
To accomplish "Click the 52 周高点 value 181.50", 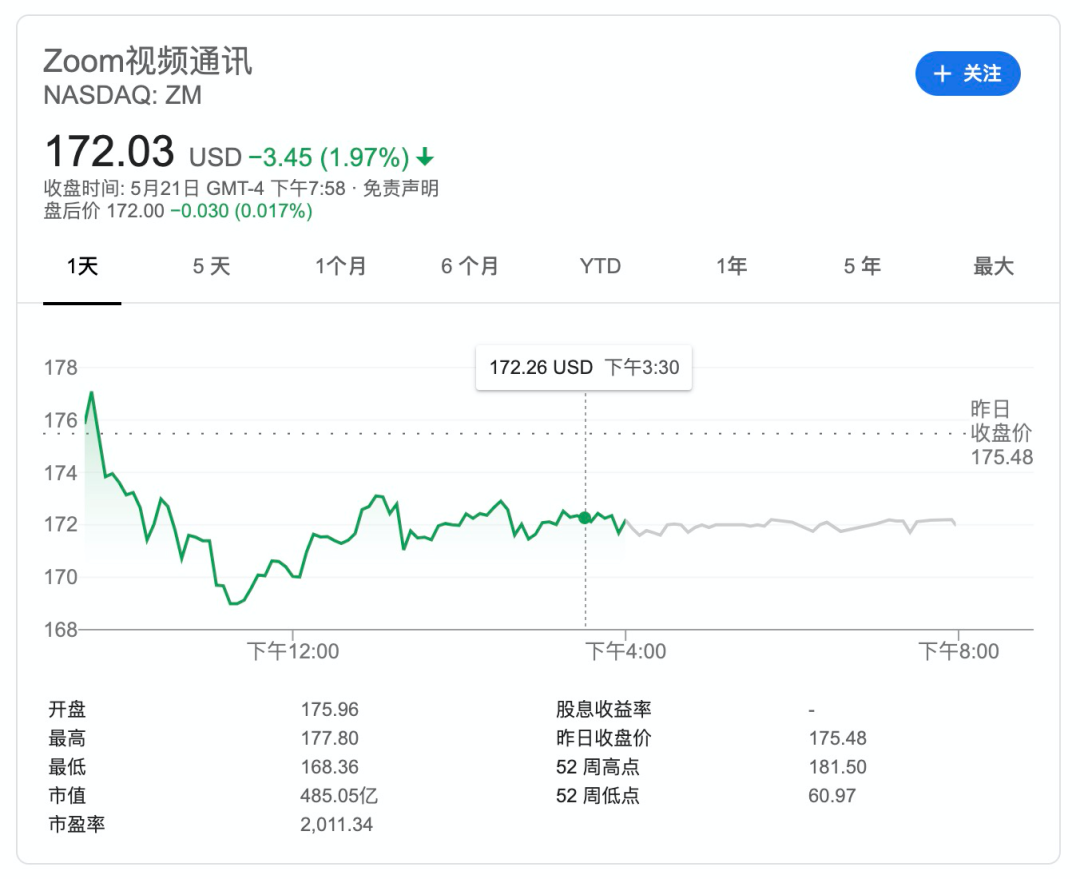I will tap(838, 767).
